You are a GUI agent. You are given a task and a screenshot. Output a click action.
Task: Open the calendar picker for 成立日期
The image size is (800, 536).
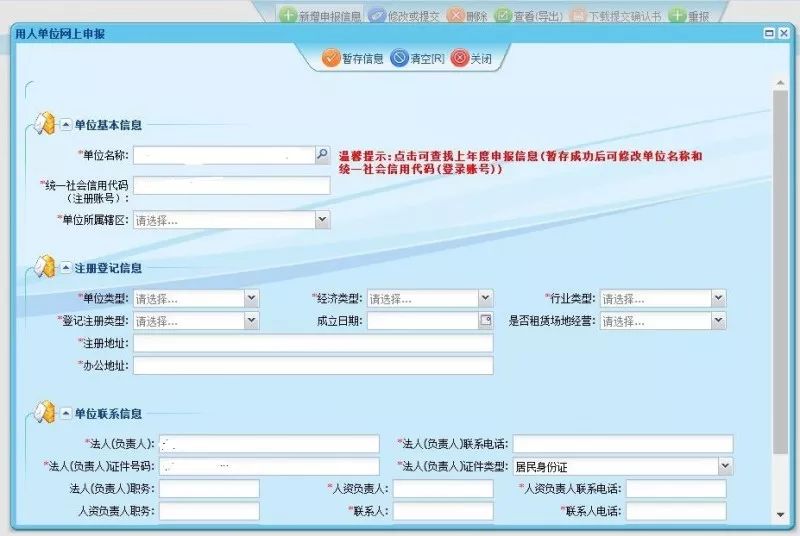[x=486, y=321]
